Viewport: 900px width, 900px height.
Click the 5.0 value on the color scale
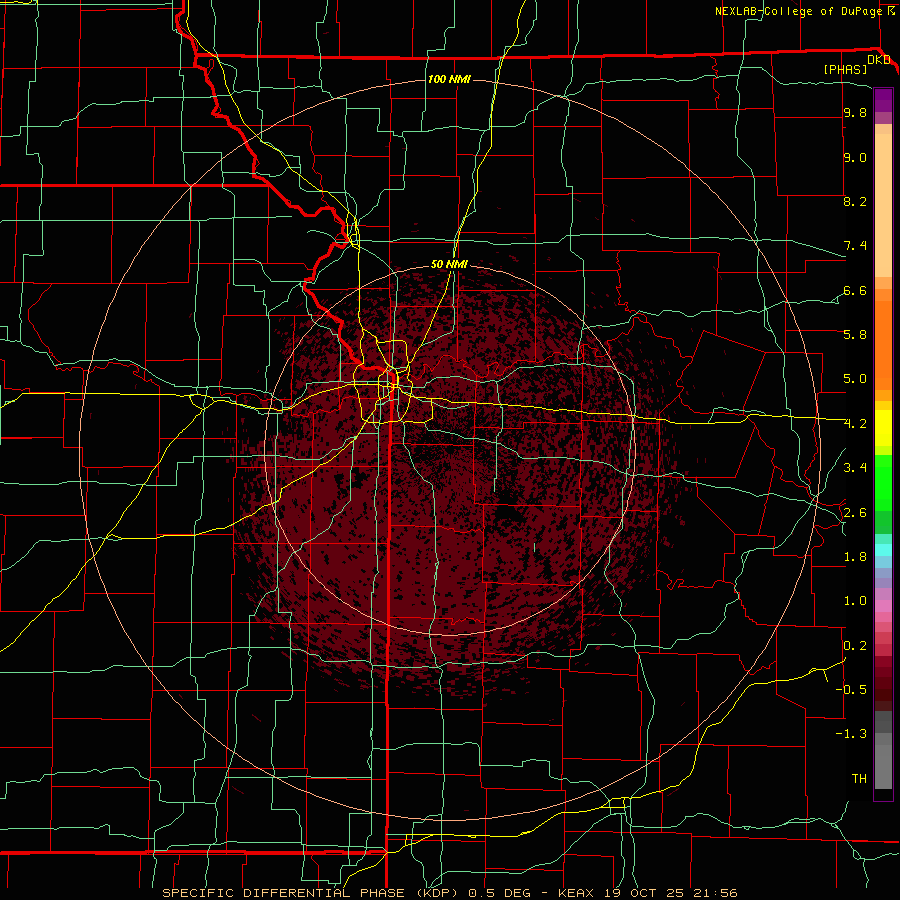(855, 379)
